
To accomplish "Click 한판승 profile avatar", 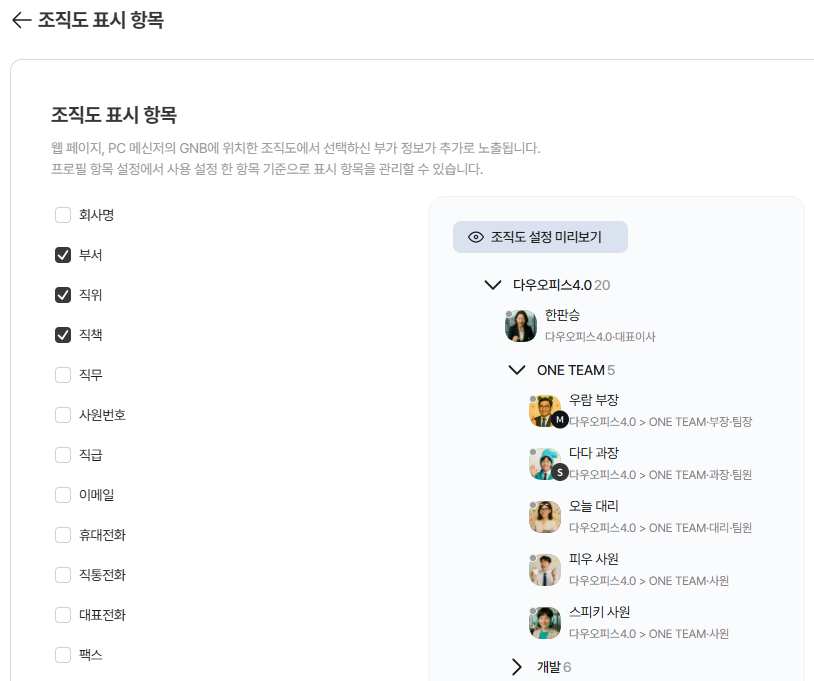I will [x=521, y=325].
